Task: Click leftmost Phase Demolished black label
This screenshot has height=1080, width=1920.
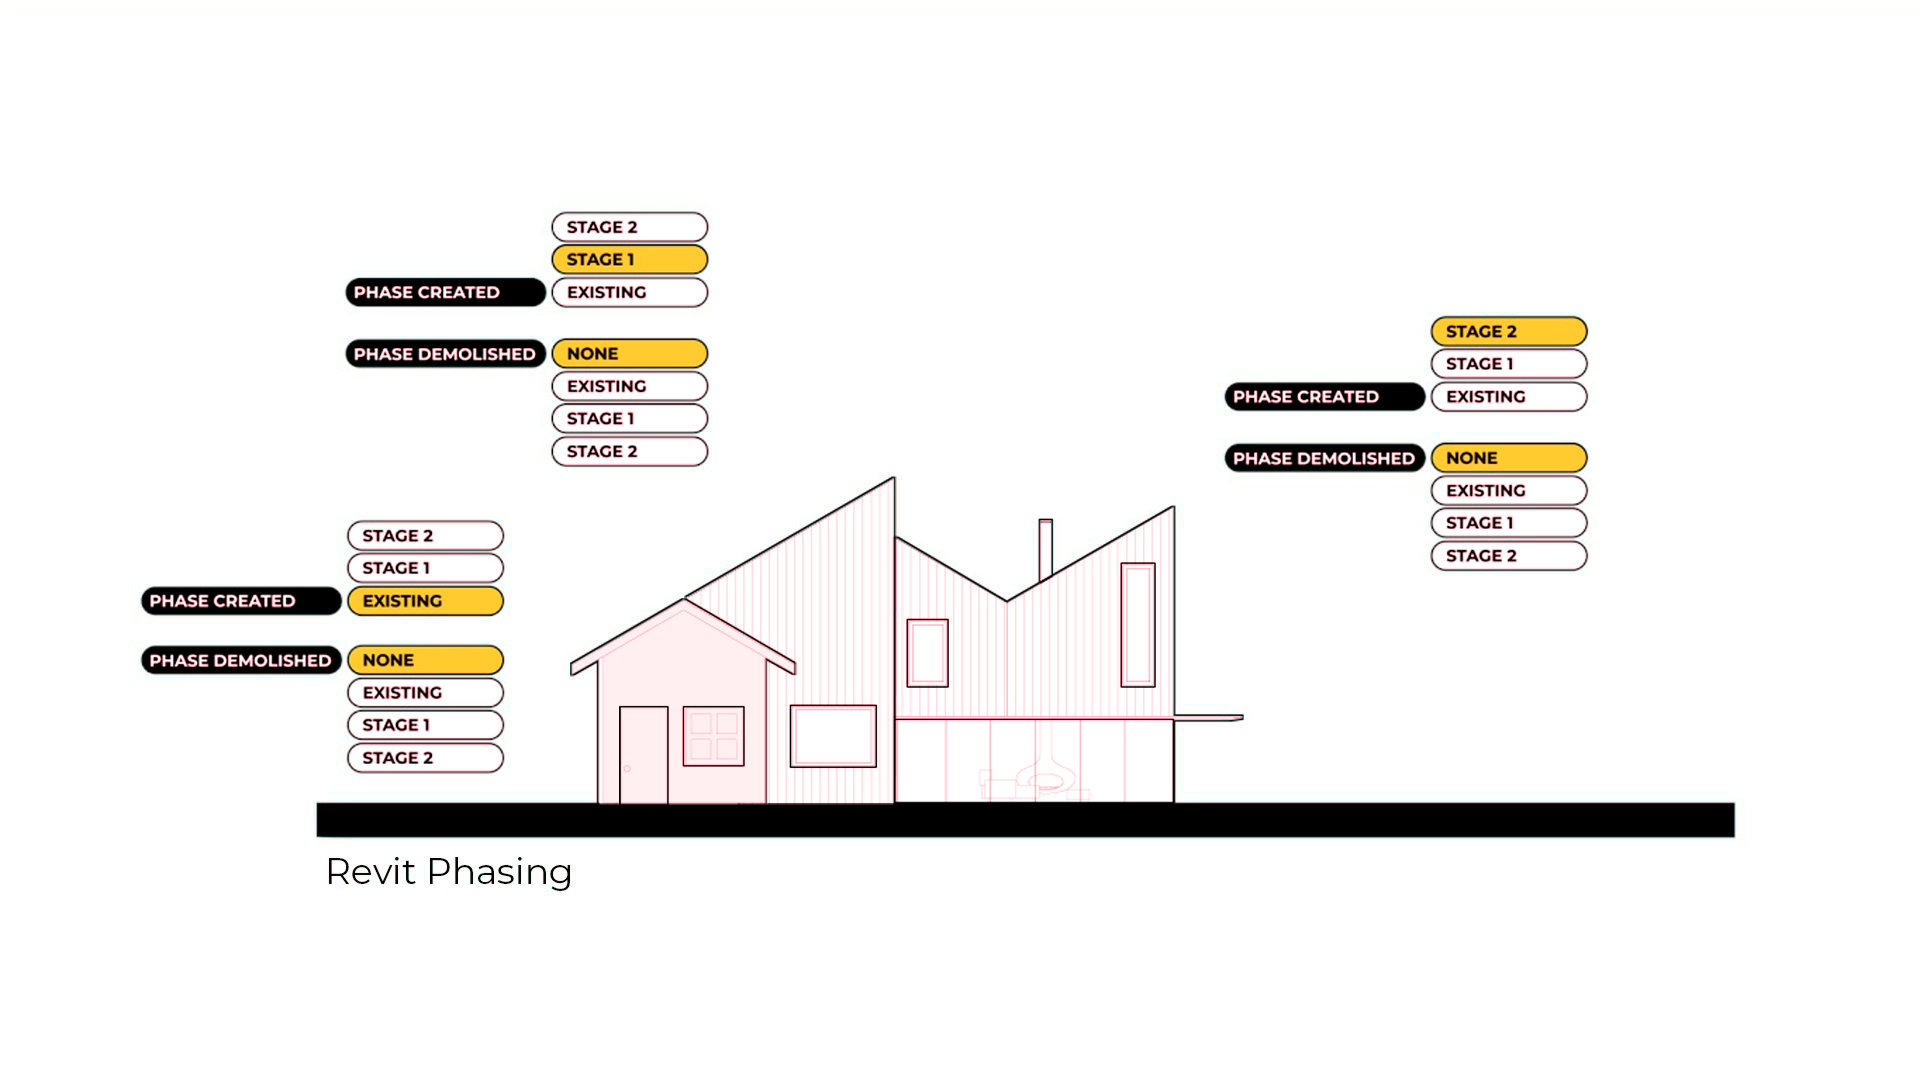Action: tap(241, 660)
